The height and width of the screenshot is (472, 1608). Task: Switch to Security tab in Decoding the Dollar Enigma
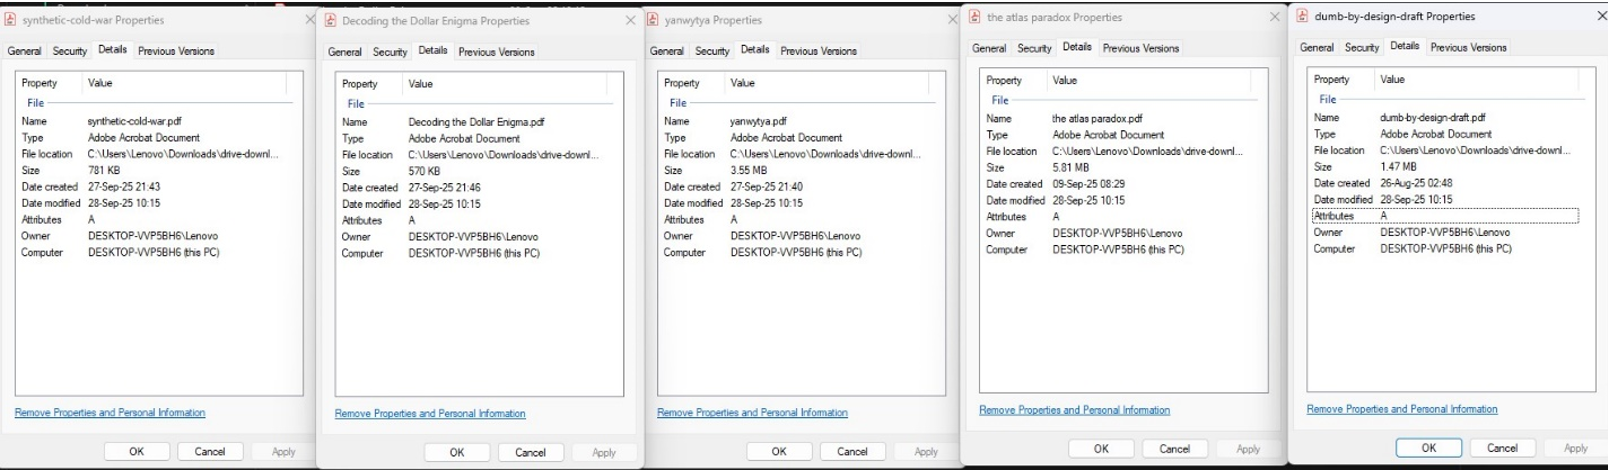390,52
